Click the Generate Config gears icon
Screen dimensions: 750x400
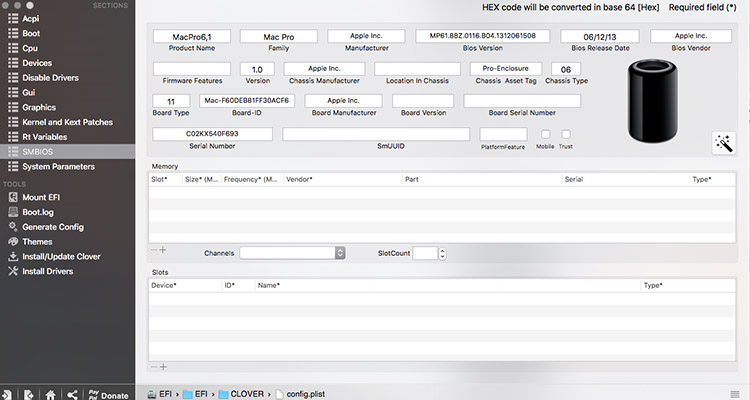[x=13, y=227]
